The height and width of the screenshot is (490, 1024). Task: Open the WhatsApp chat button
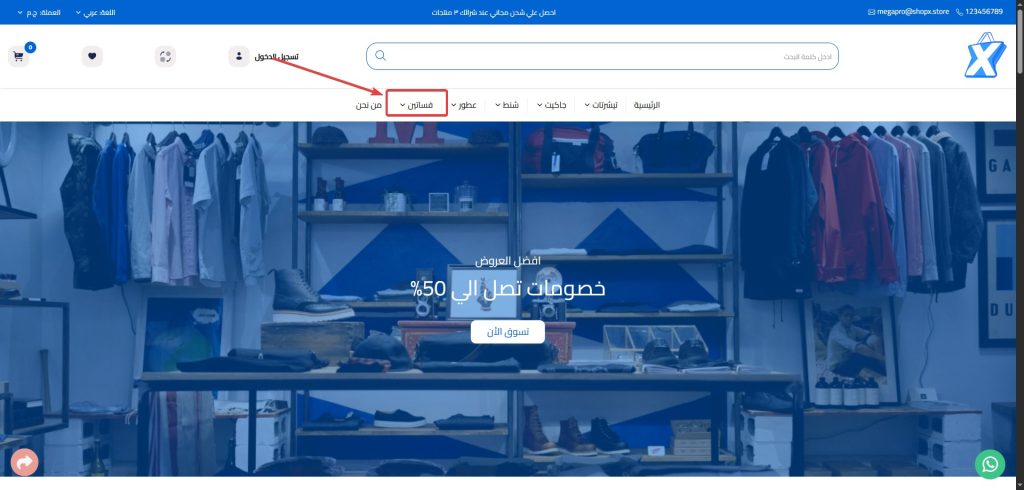coord(989,463)
